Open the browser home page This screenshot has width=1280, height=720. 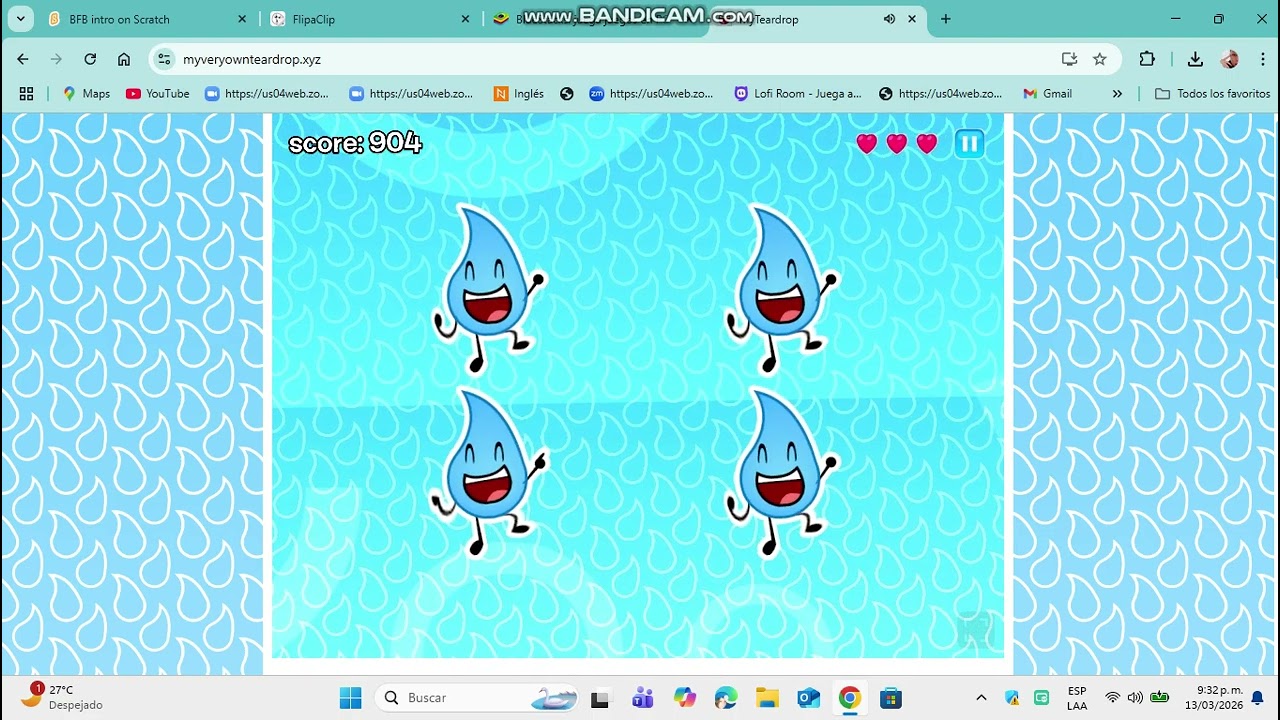(124, 59)
